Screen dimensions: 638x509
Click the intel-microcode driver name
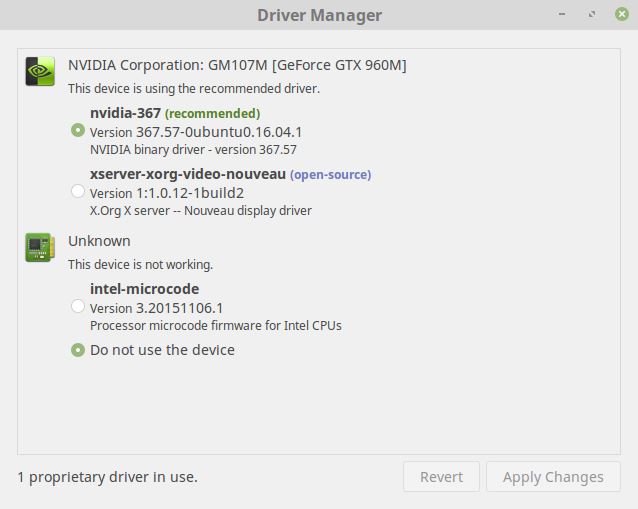point(144,289)
